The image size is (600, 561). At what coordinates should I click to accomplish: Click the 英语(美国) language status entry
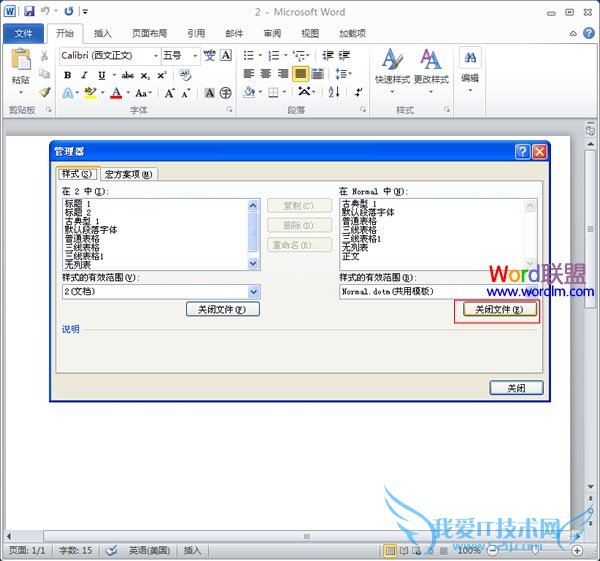pos(149,551)
